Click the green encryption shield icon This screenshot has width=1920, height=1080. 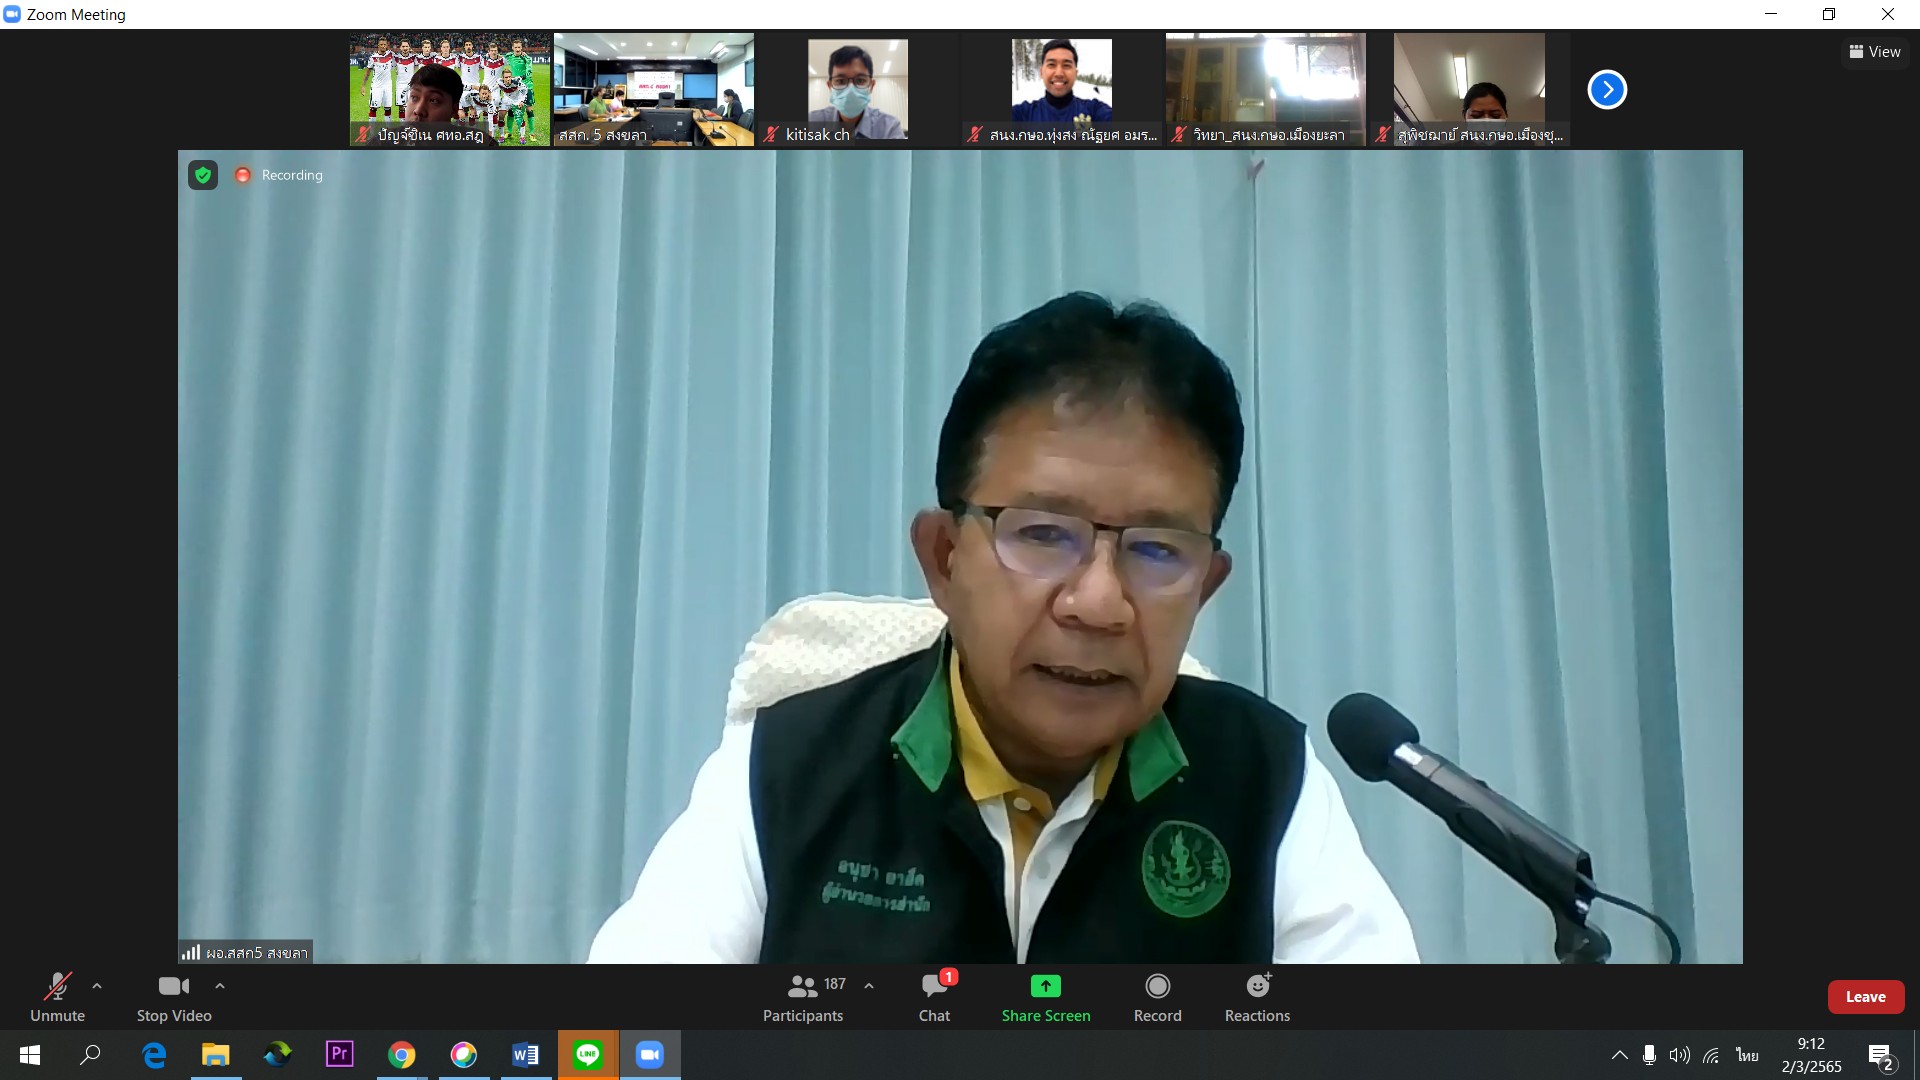tap(203, 176)
